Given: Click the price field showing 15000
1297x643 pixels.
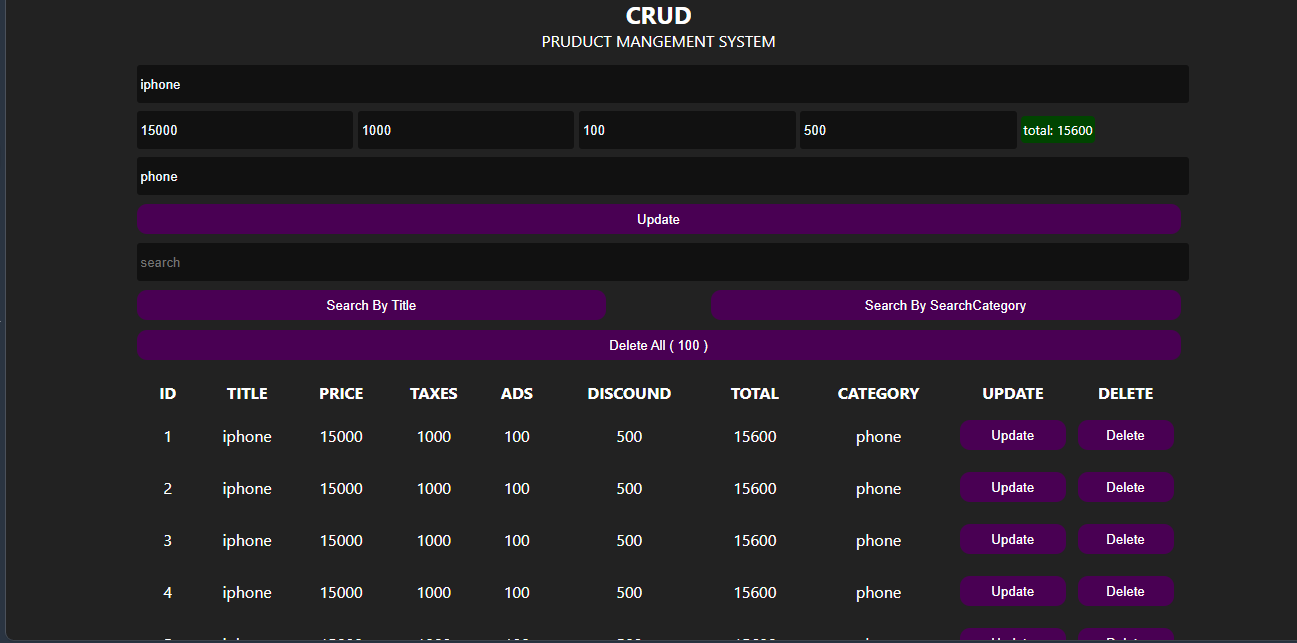Looking at the screenshot, I should pyautogui.click(x=245, y=130).
